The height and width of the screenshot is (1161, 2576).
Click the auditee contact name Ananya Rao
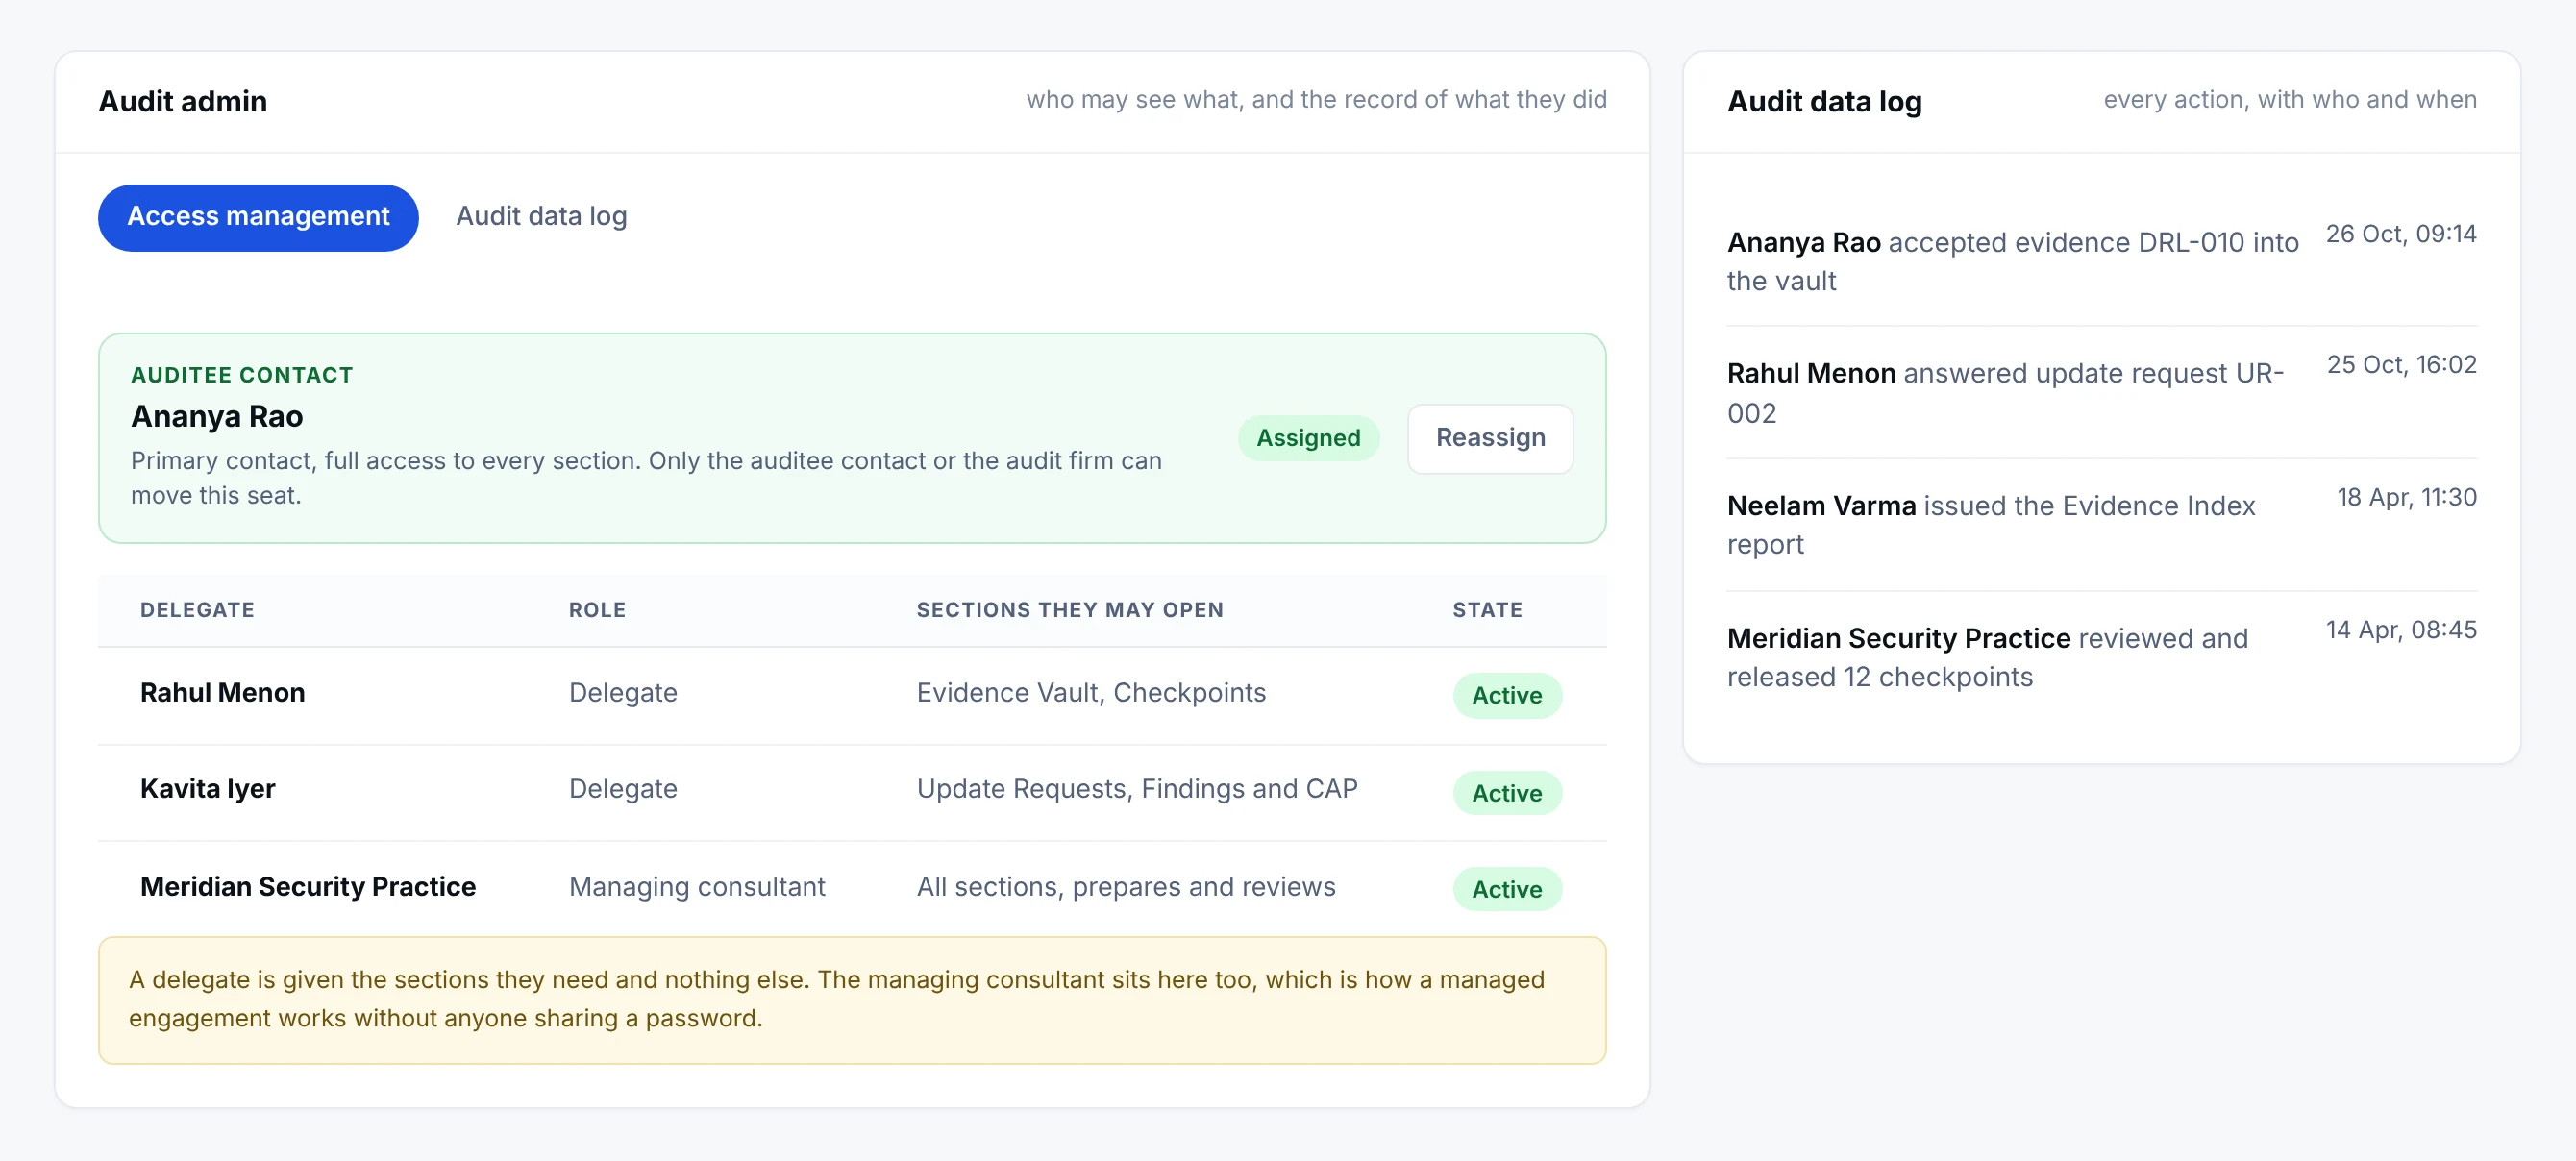tap(217, 416)
